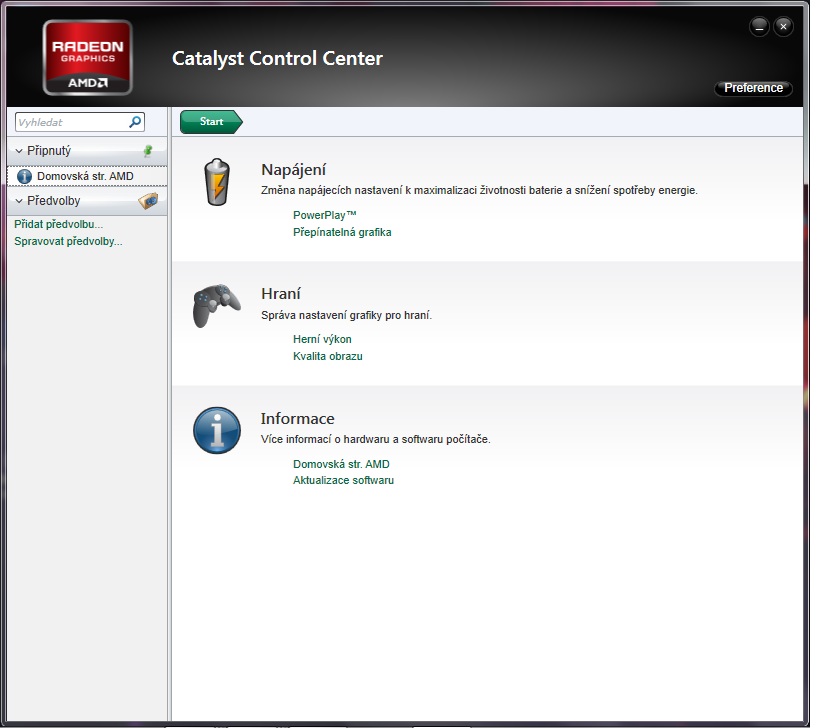
Task: Click the blue Informace info icon
Action: point(216,430)
